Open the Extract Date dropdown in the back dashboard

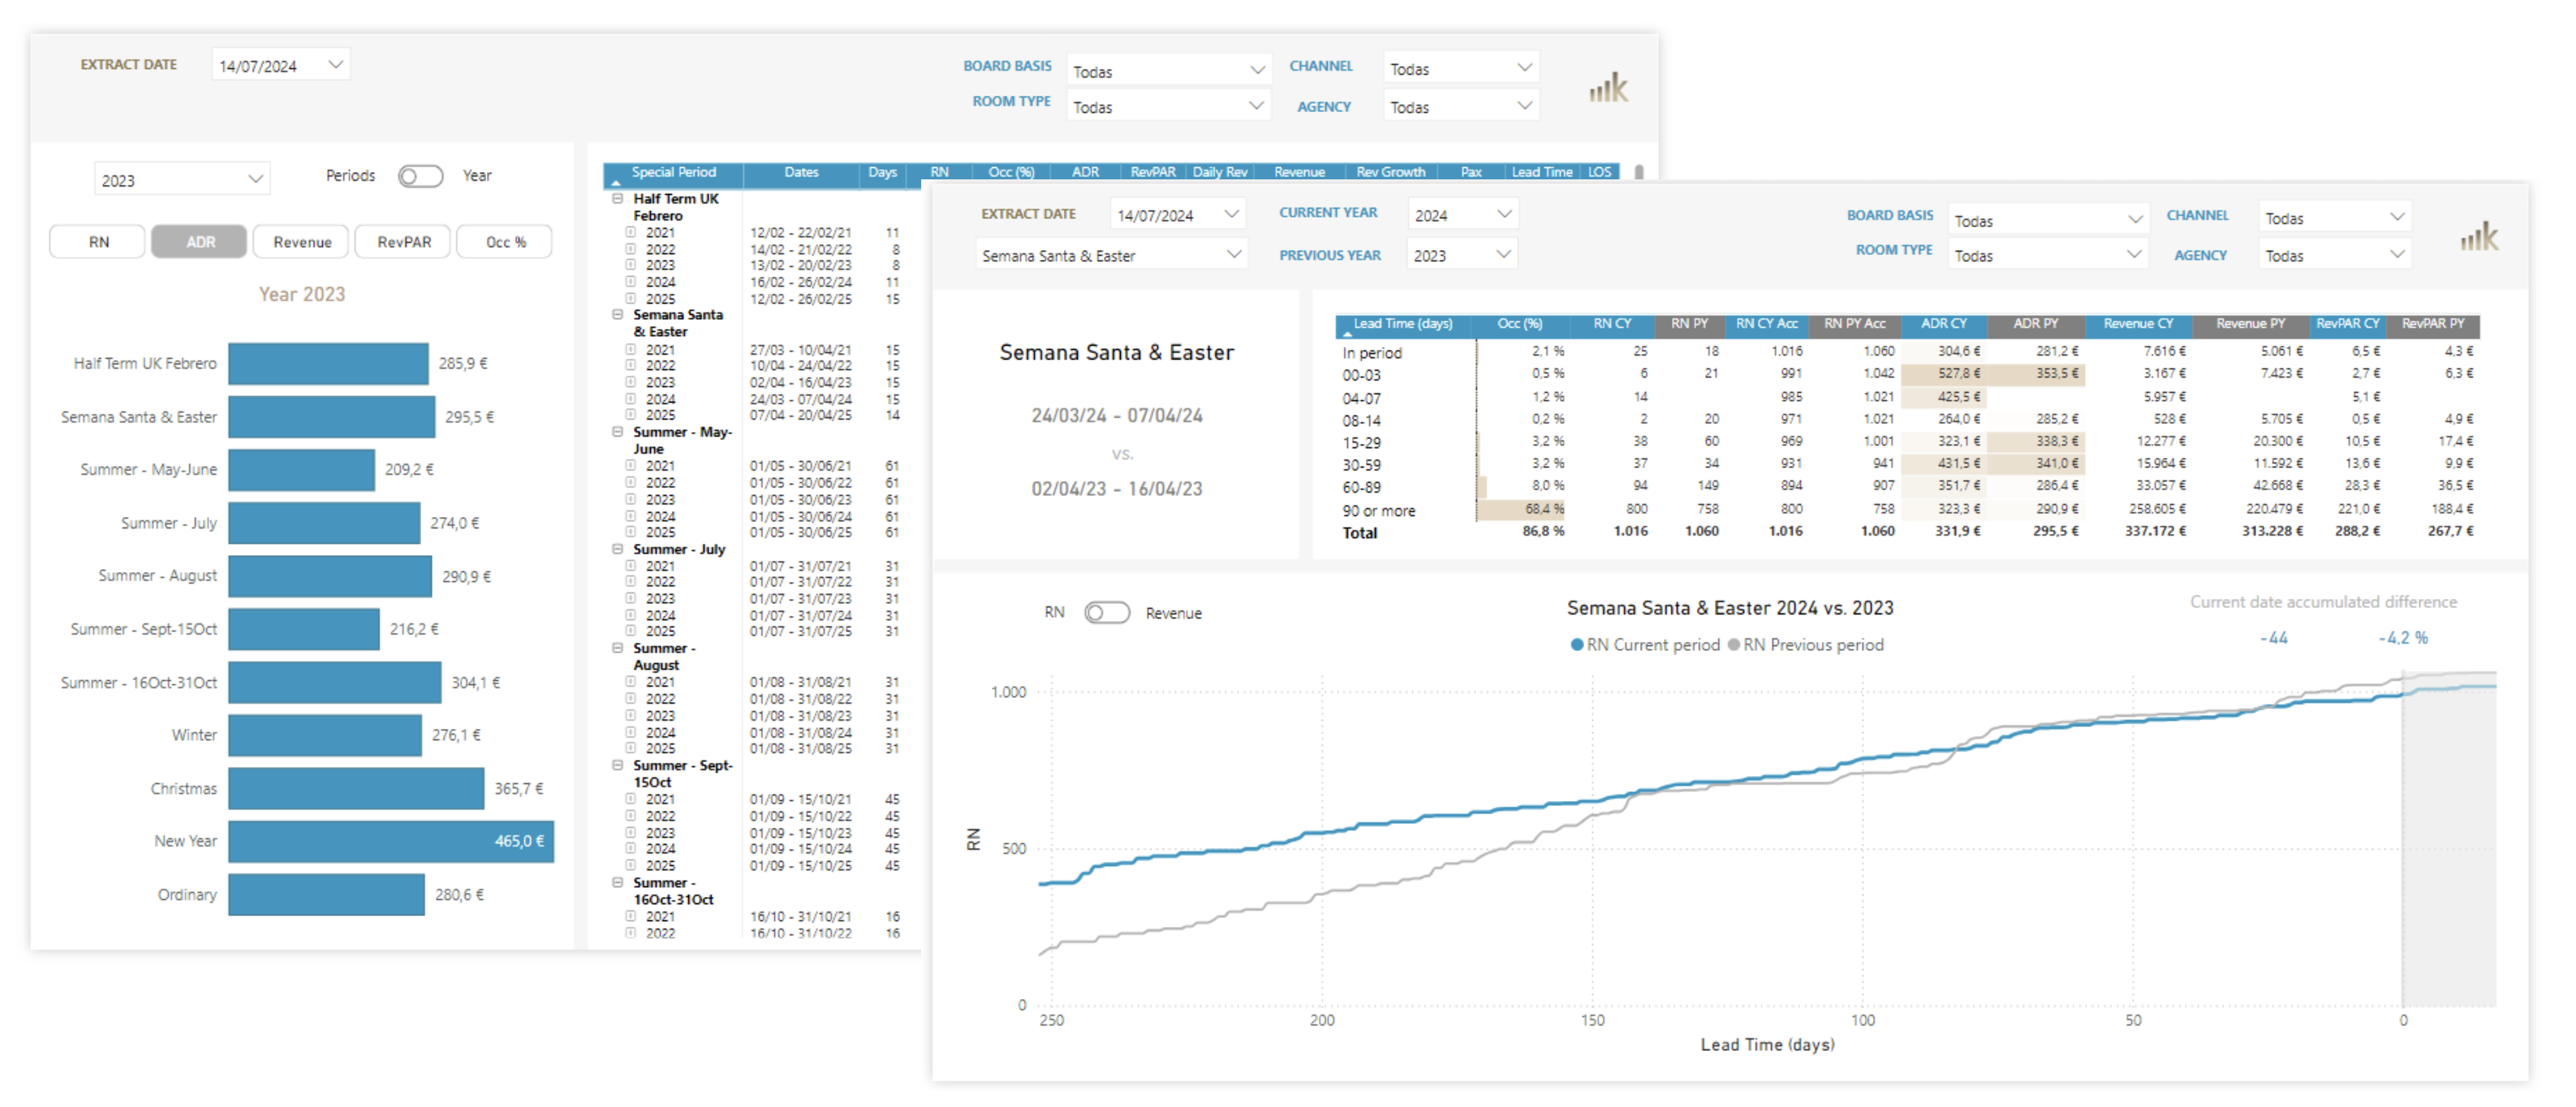click(281, 65)
